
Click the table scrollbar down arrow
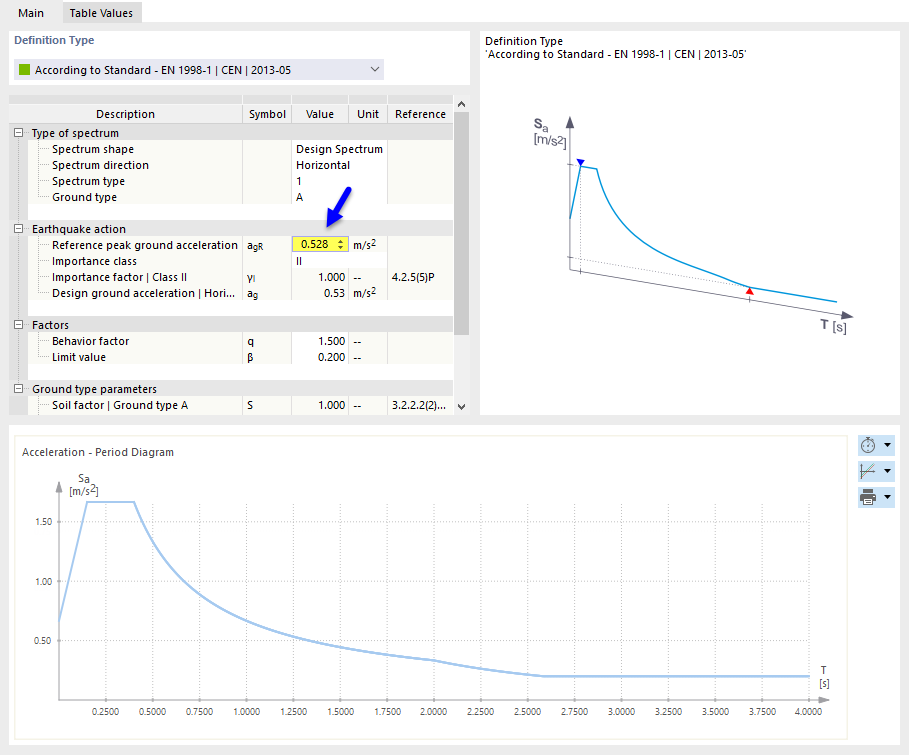460,406
